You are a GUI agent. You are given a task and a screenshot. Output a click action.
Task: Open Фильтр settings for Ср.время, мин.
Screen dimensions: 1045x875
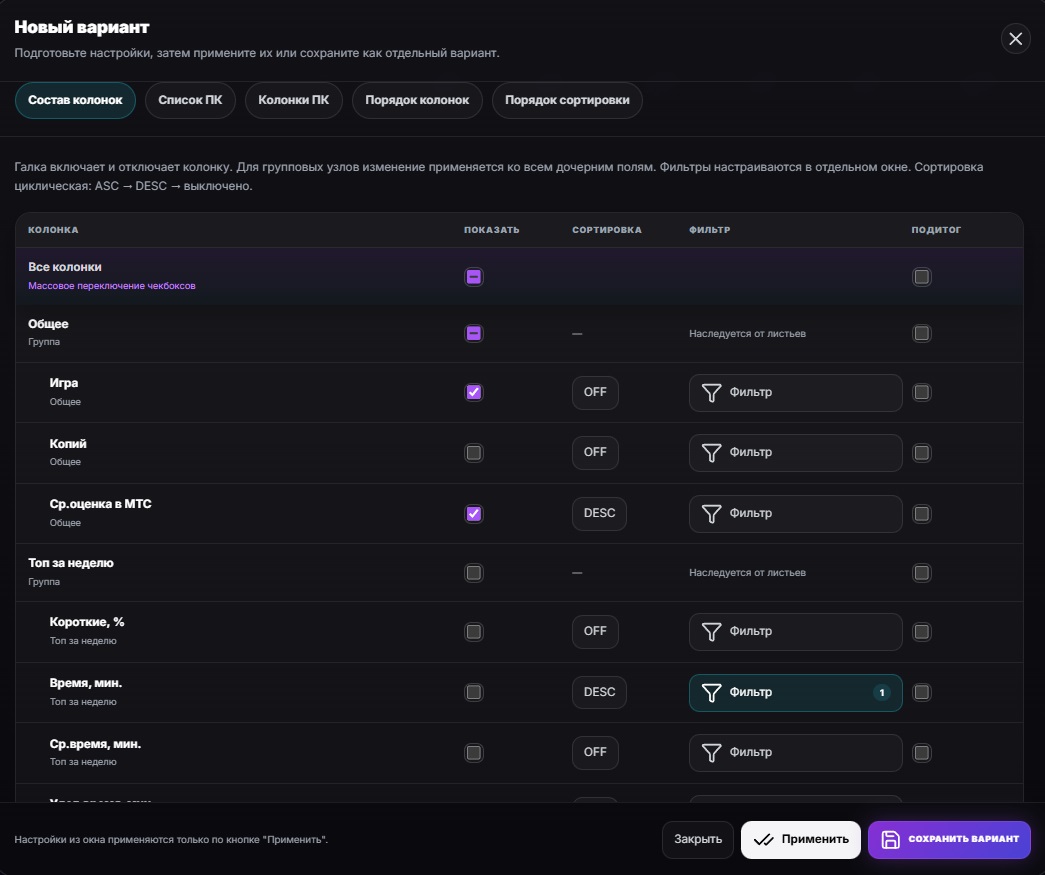coord(796,752)
